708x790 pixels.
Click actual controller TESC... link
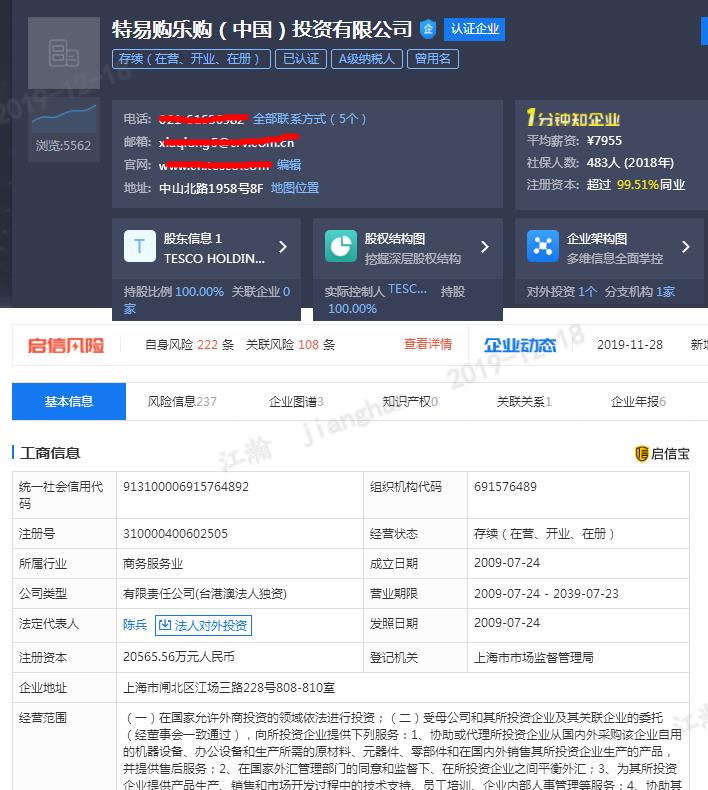407,289
